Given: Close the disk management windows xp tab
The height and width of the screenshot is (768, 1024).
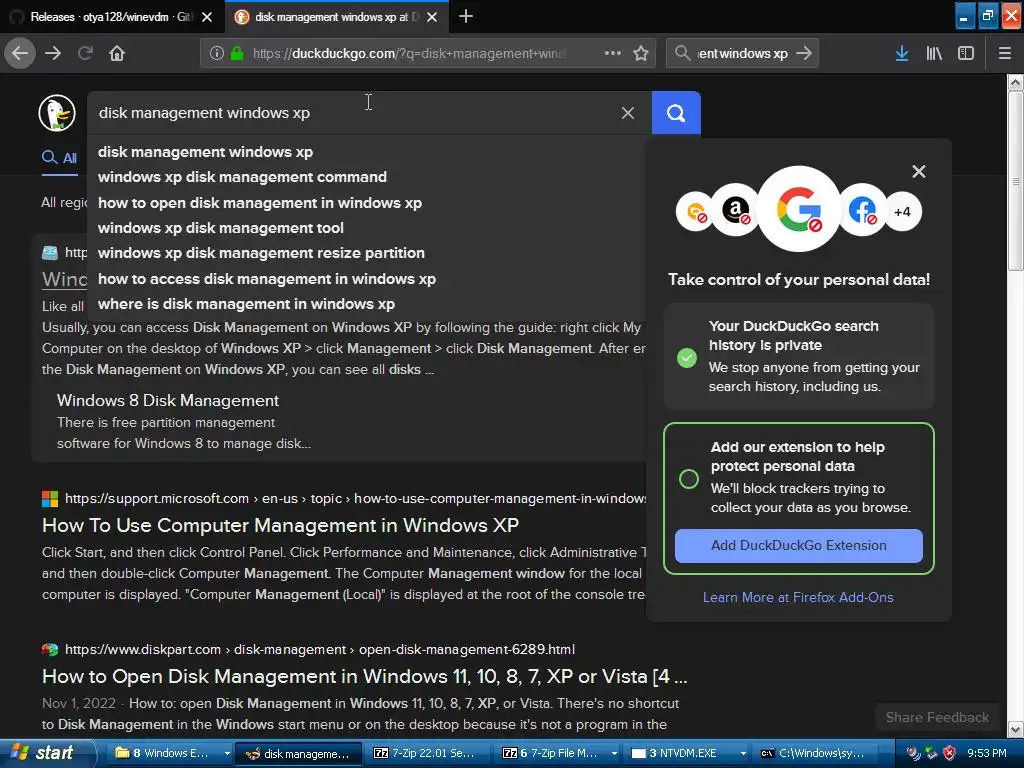Looking at the screenshot, I should [x=432, y=17].
